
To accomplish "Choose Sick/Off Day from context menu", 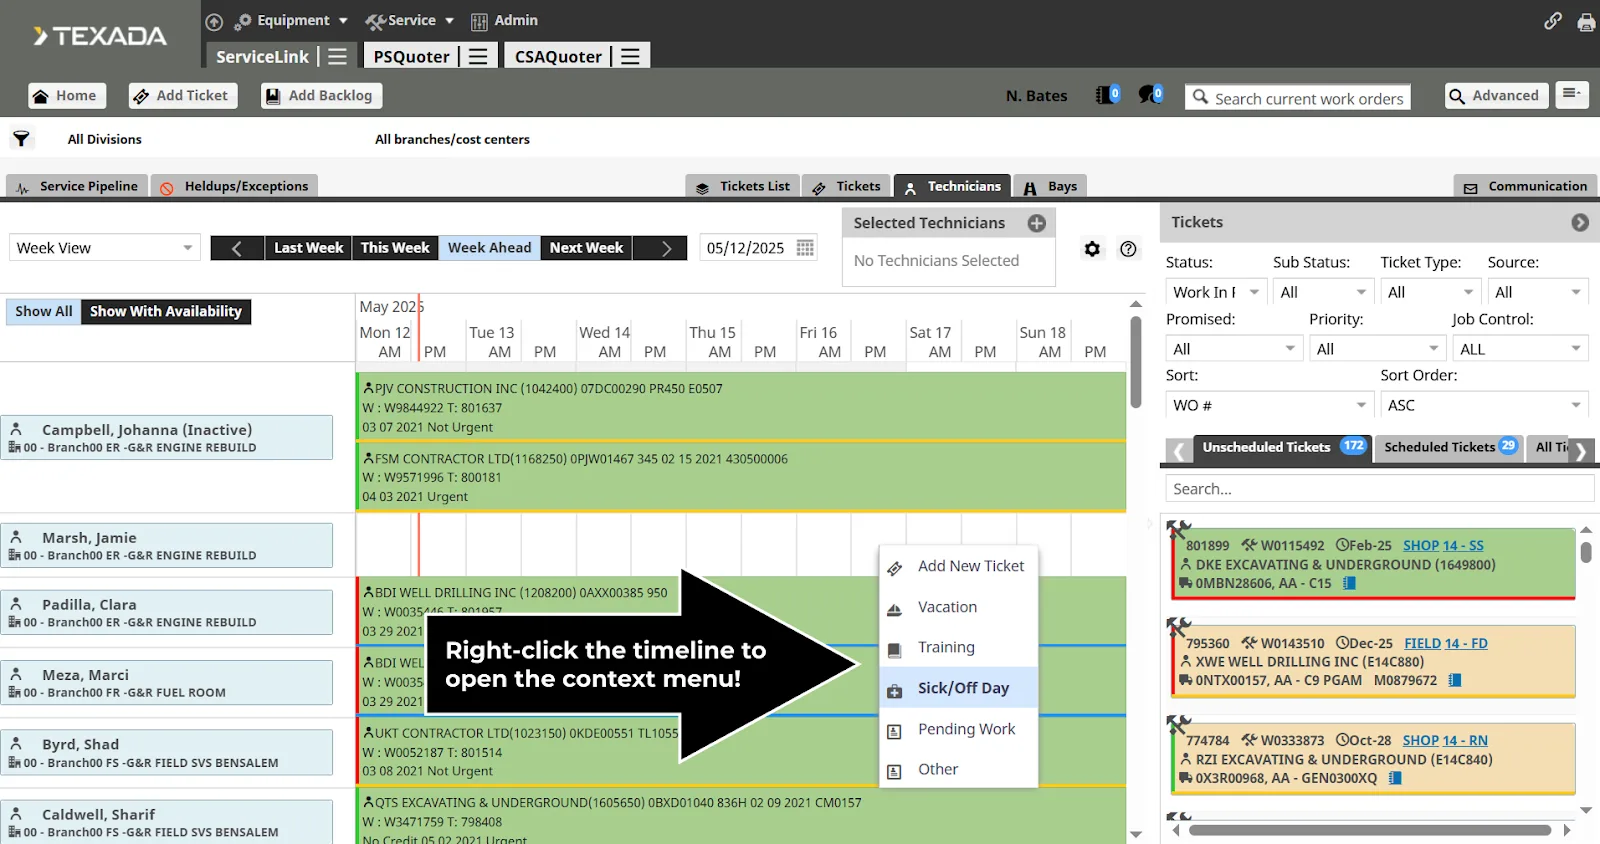I will (963, 688).
